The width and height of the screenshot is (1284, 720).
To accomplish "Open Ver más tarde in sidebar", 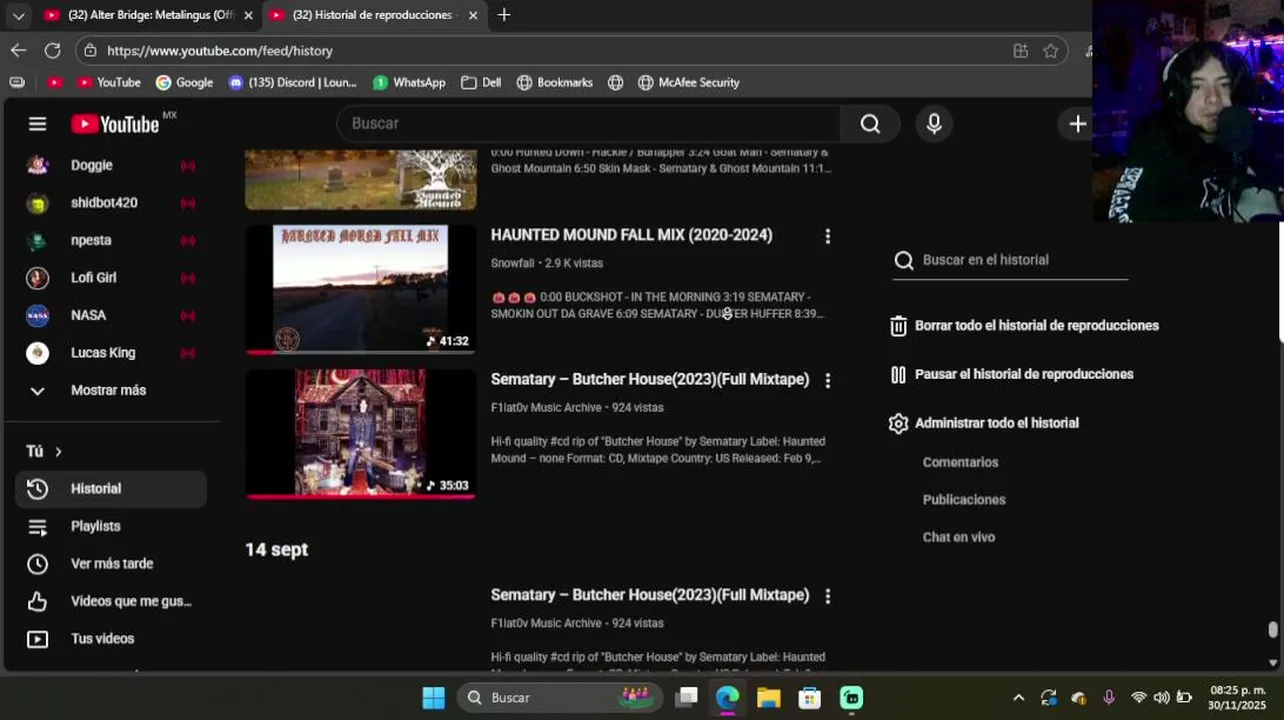I will pos(111,563).
